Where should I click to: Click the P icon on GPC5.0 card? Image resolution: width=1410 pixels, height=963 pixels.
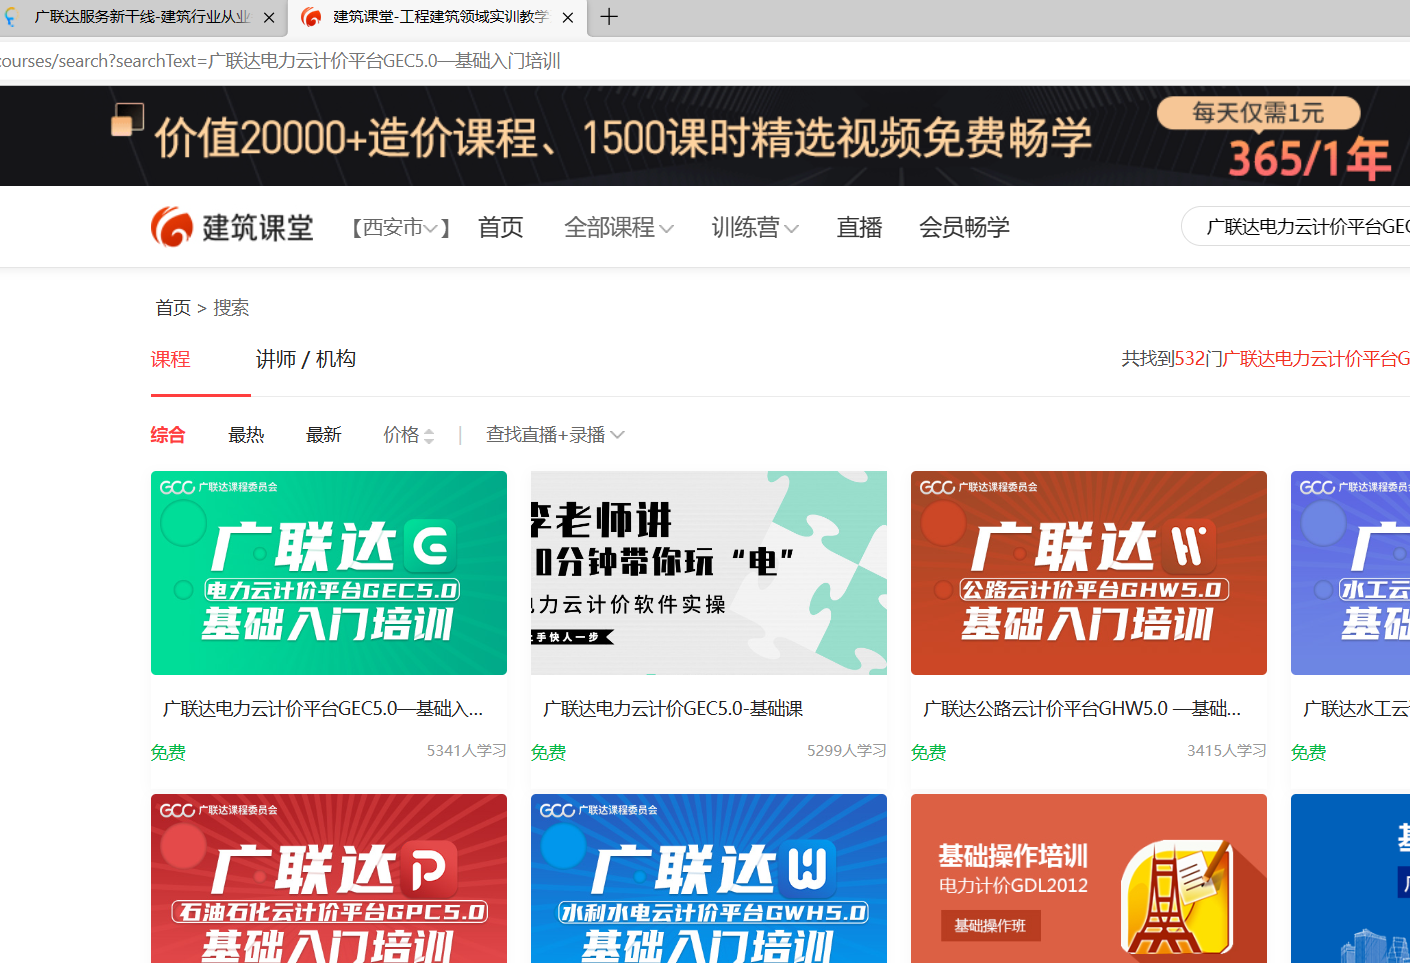(x=429, y=869)
